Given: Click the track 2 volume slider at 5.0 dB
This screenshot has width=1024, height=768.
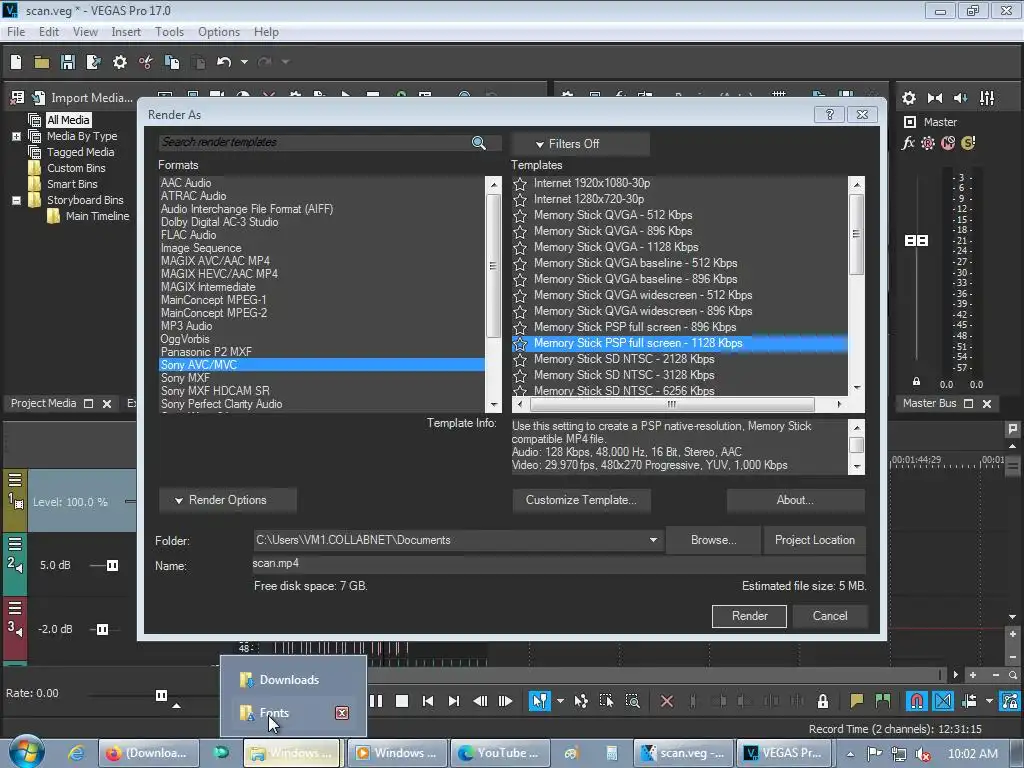Looking at the screenshot, I should 112,566.
